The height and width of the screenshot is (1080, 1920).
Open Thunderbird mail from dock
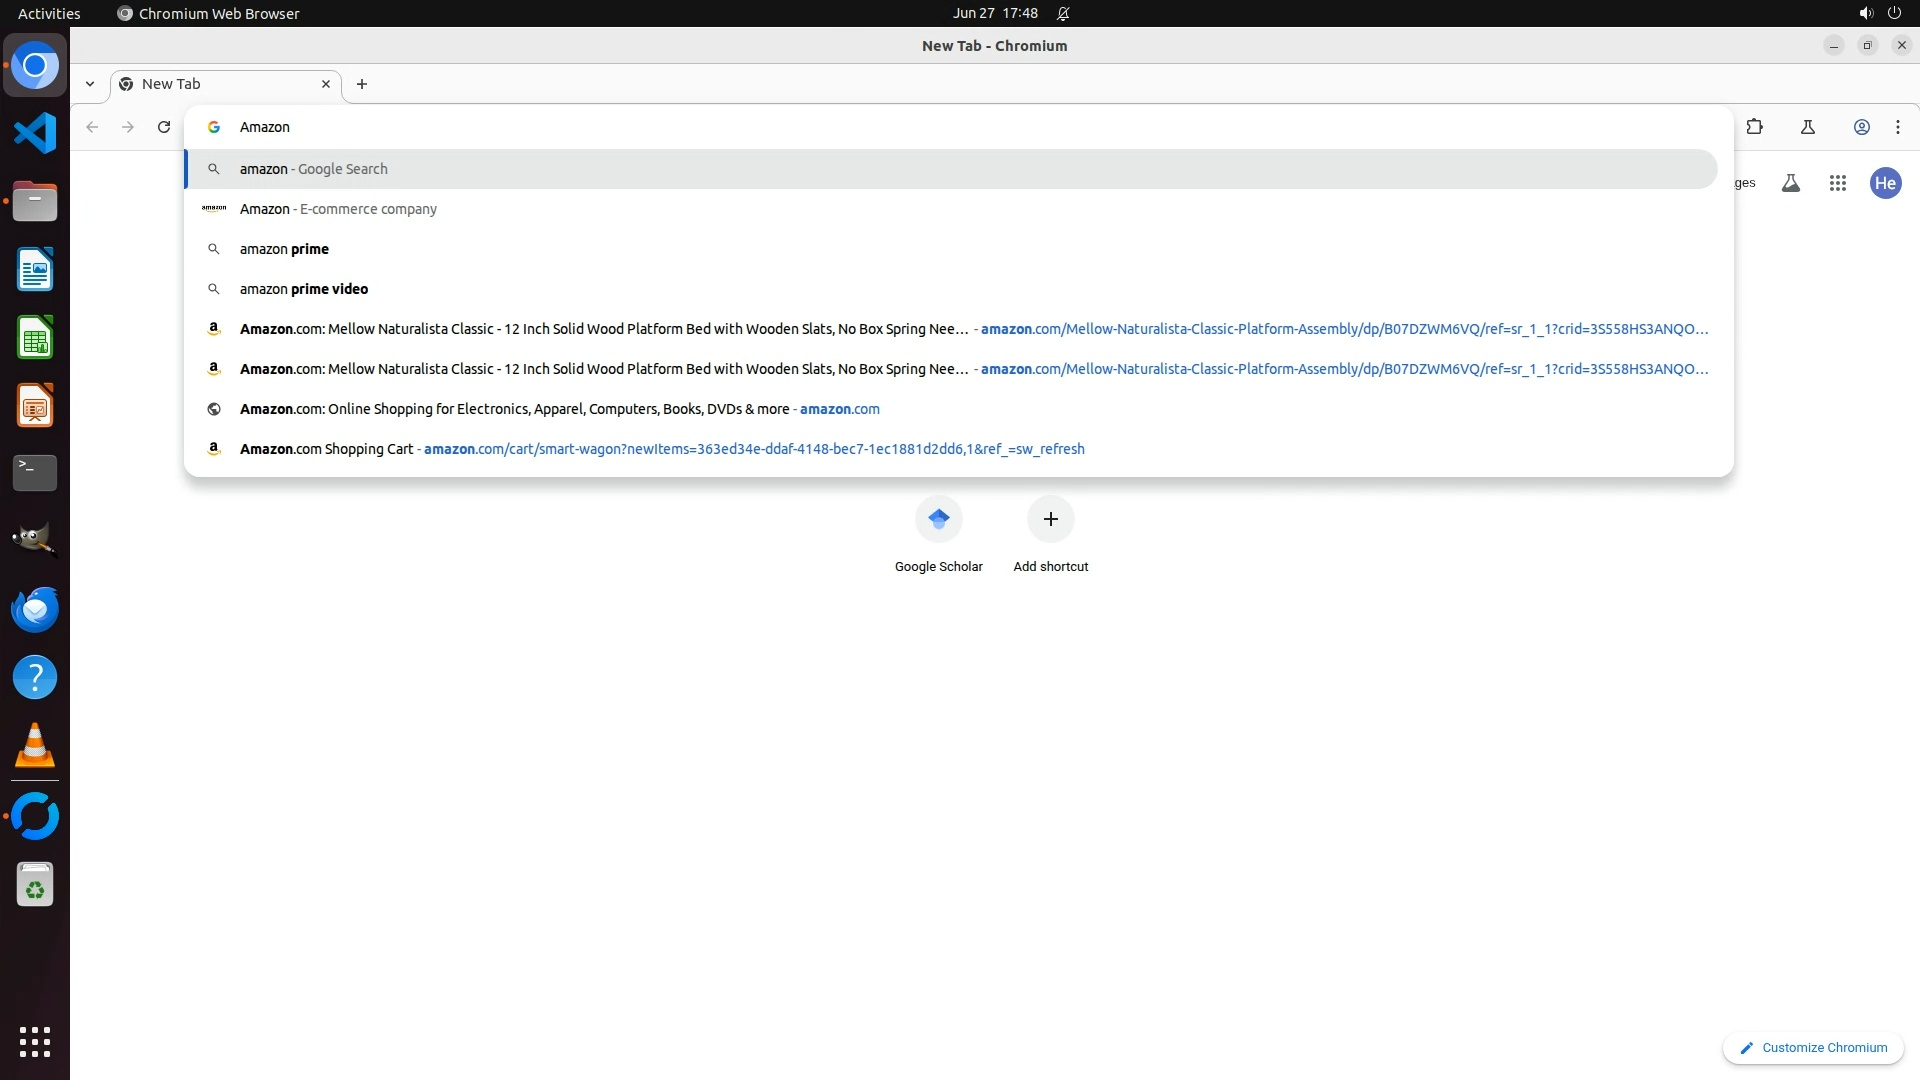pos(35,609)
